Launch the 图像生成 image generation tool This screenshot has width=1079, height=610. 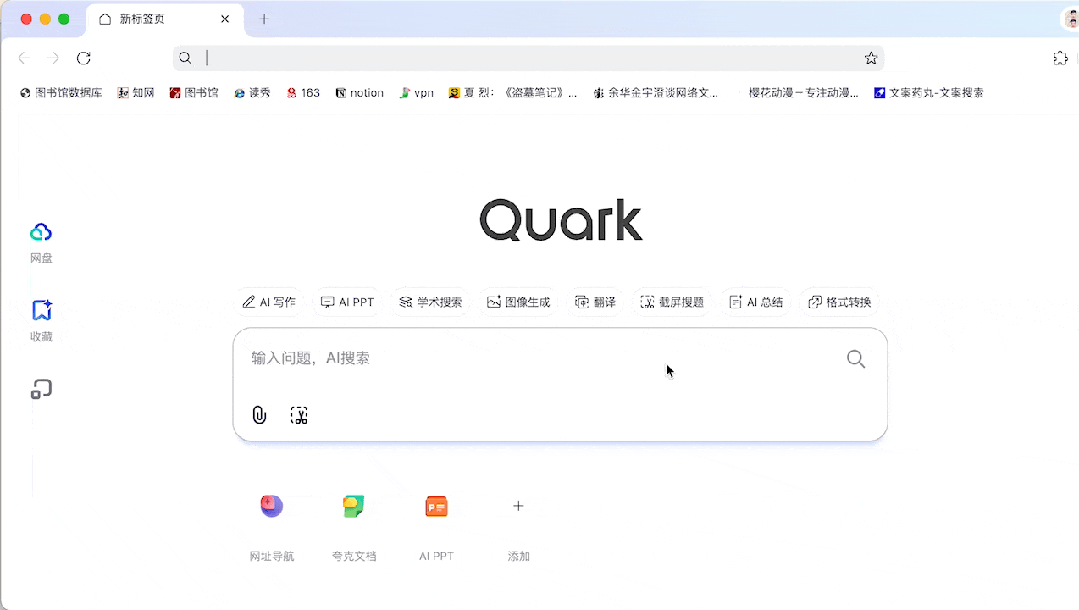(518, 301)
